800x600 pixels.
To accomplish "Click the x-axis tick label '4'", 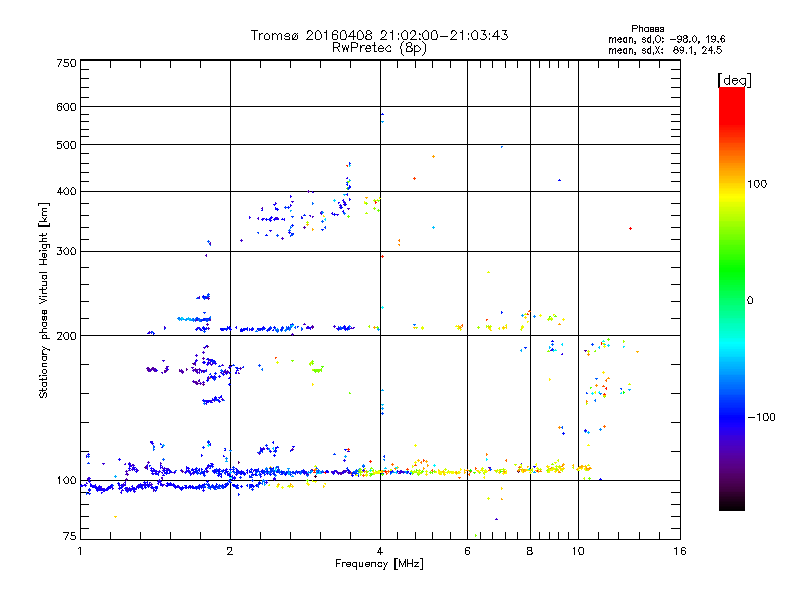I will pyautogui.click(x=380, y=551).
